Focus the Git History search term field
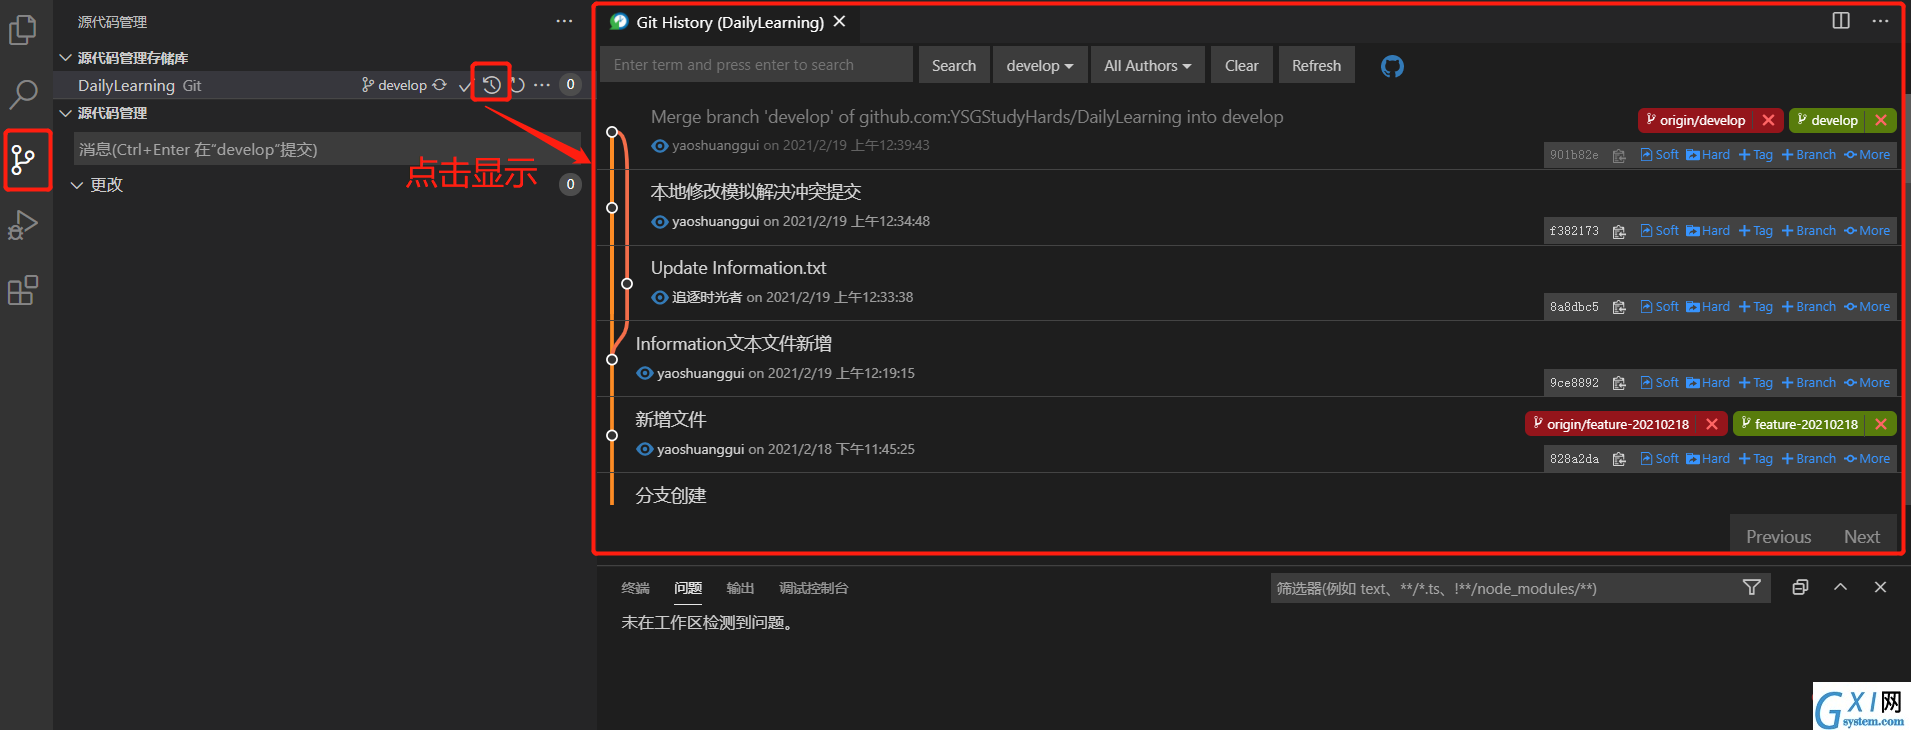The height and width of the screenshot is (730, 1911). click(x=756, y=65)
